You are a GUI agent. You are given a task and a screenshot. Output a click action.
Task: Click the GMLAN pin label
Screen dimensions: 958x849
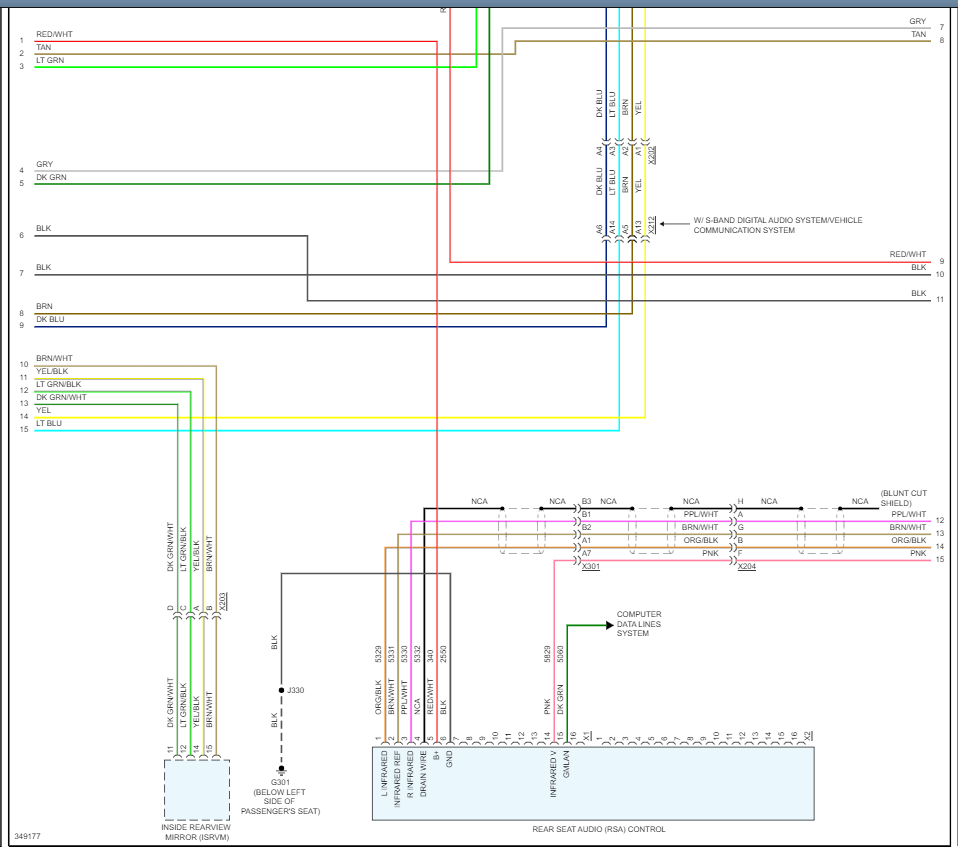click(566, 764)
